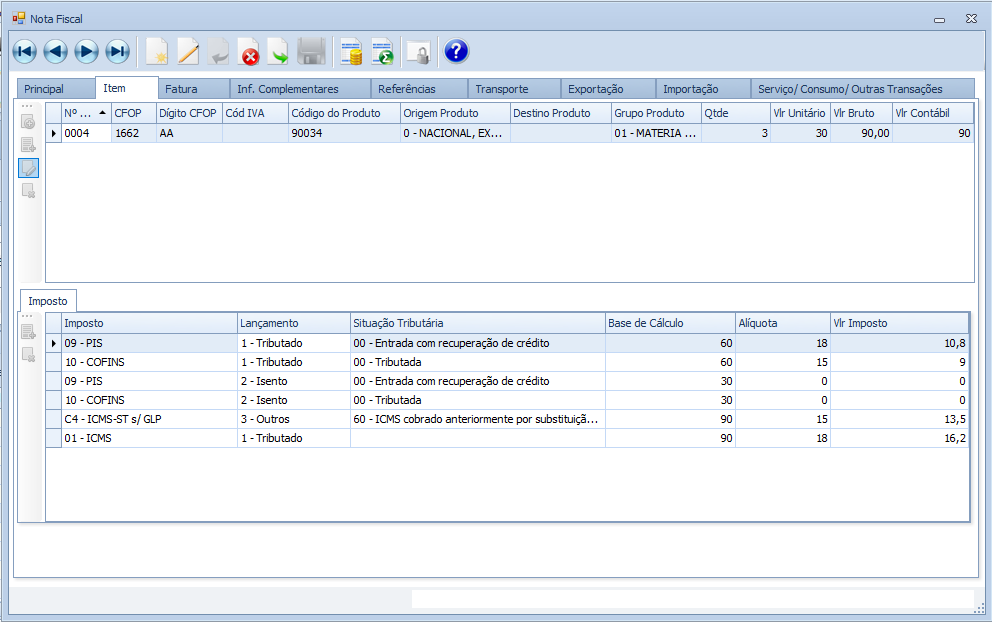Image resolution: width=992 pixels, height=622 pixels.
Task: Click the padlock icon in toolbar
Action: pyautogui.click(x=417, y=52)
